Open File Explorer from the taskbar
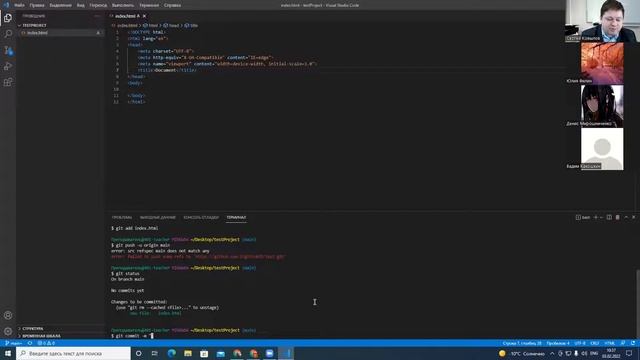 (188, 353)
